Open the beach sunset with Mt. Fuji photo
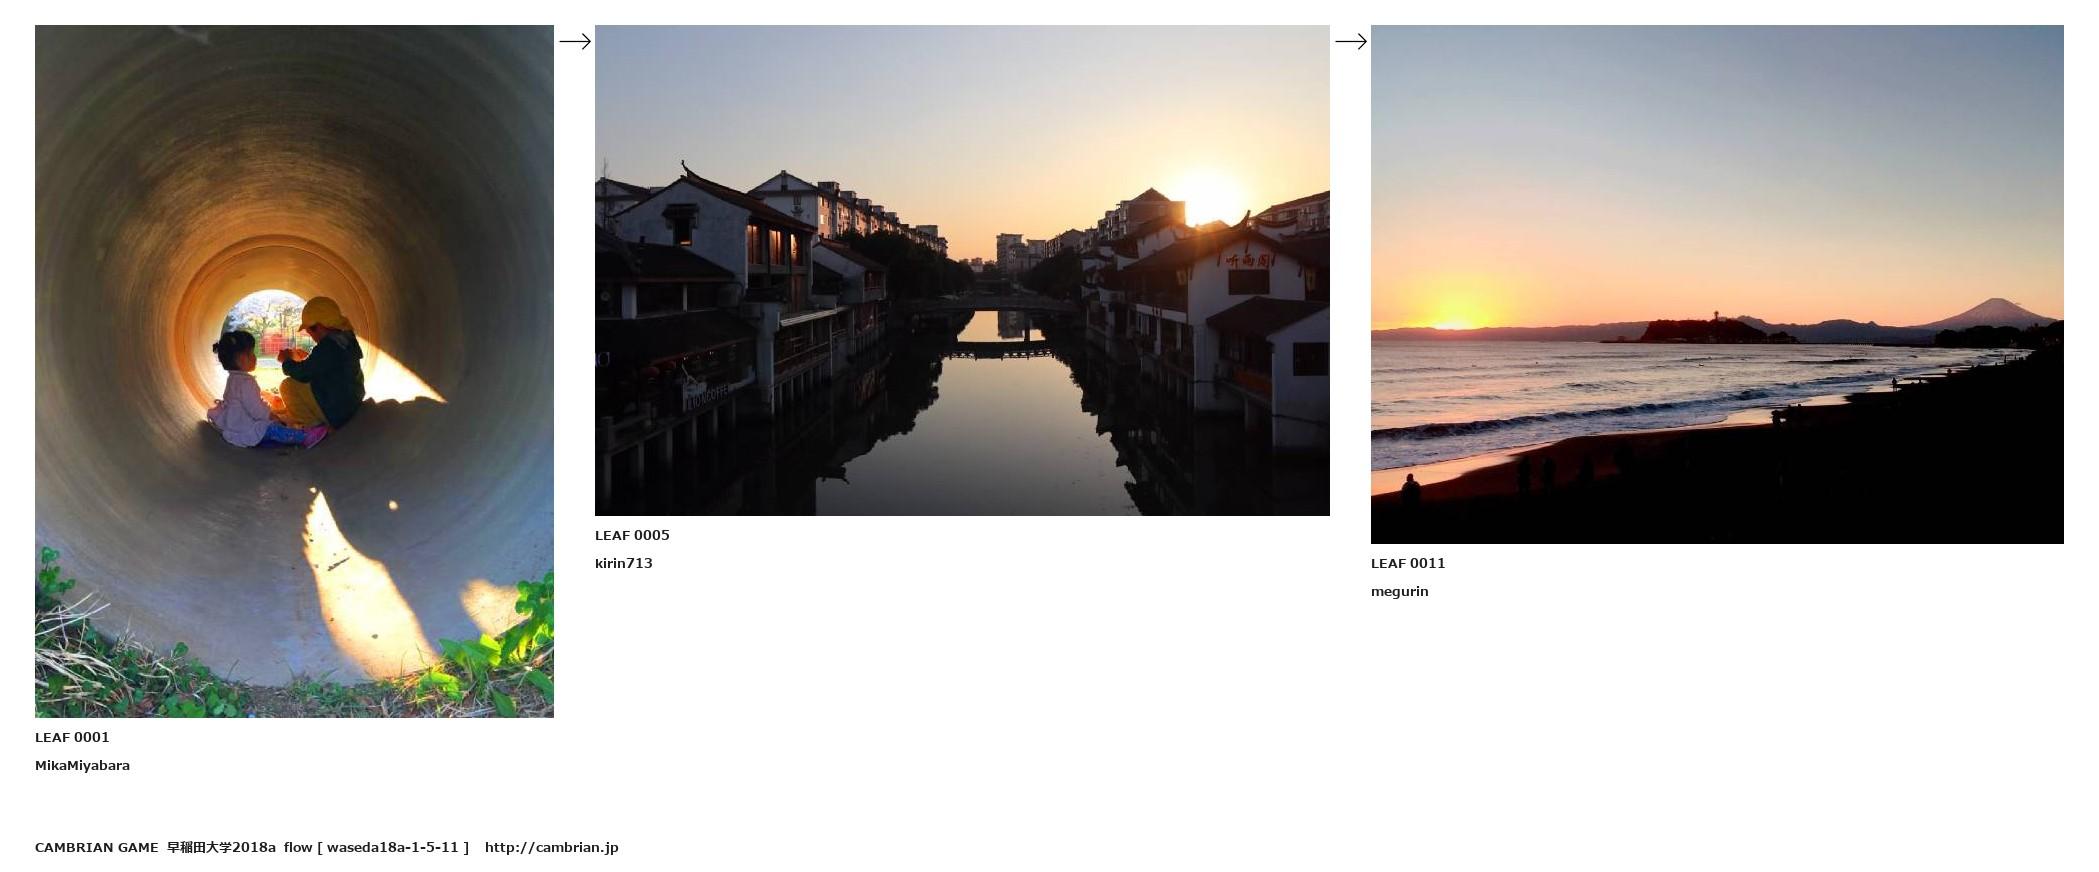The height and width of the screenshot is (872, 2099). point(1717,284)
